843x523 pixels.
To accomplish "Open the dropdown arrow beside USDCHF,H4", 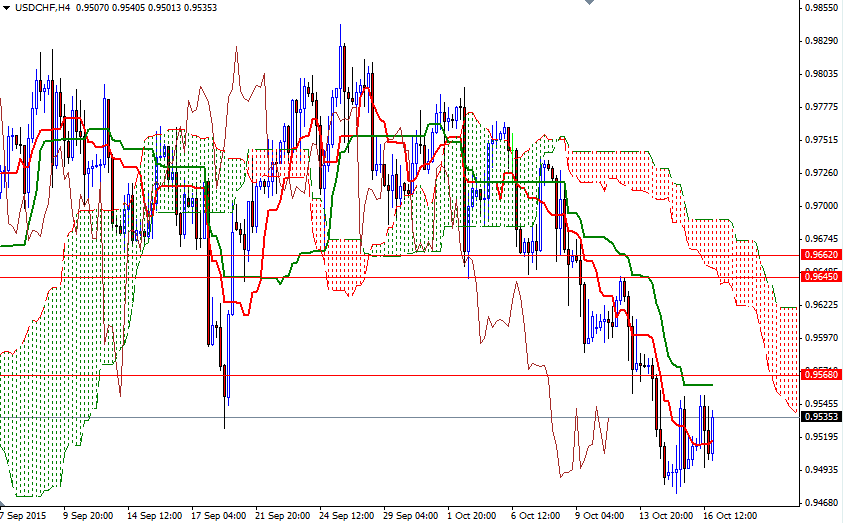I will (x=7, y=9).
